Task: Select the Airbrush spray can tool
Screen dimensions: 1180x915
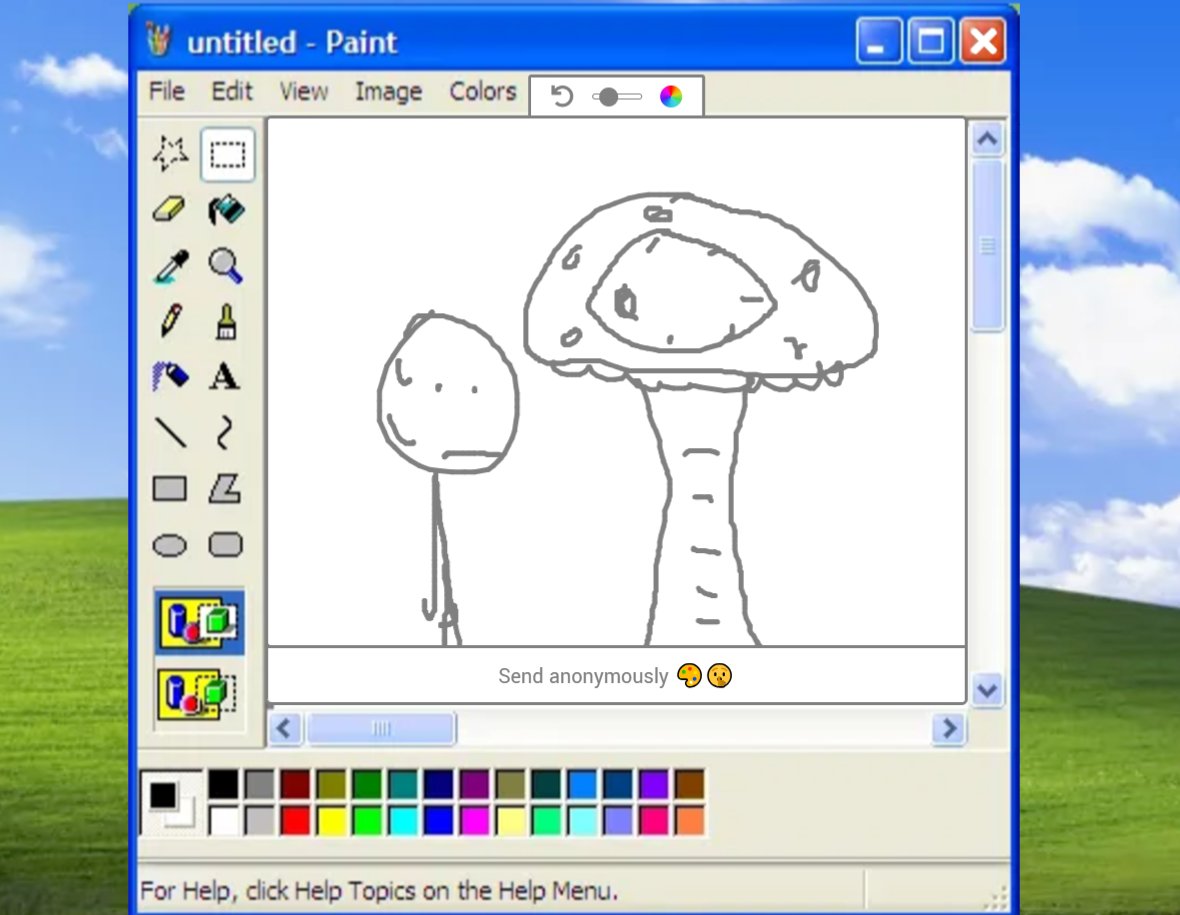Action: (170, 376)
